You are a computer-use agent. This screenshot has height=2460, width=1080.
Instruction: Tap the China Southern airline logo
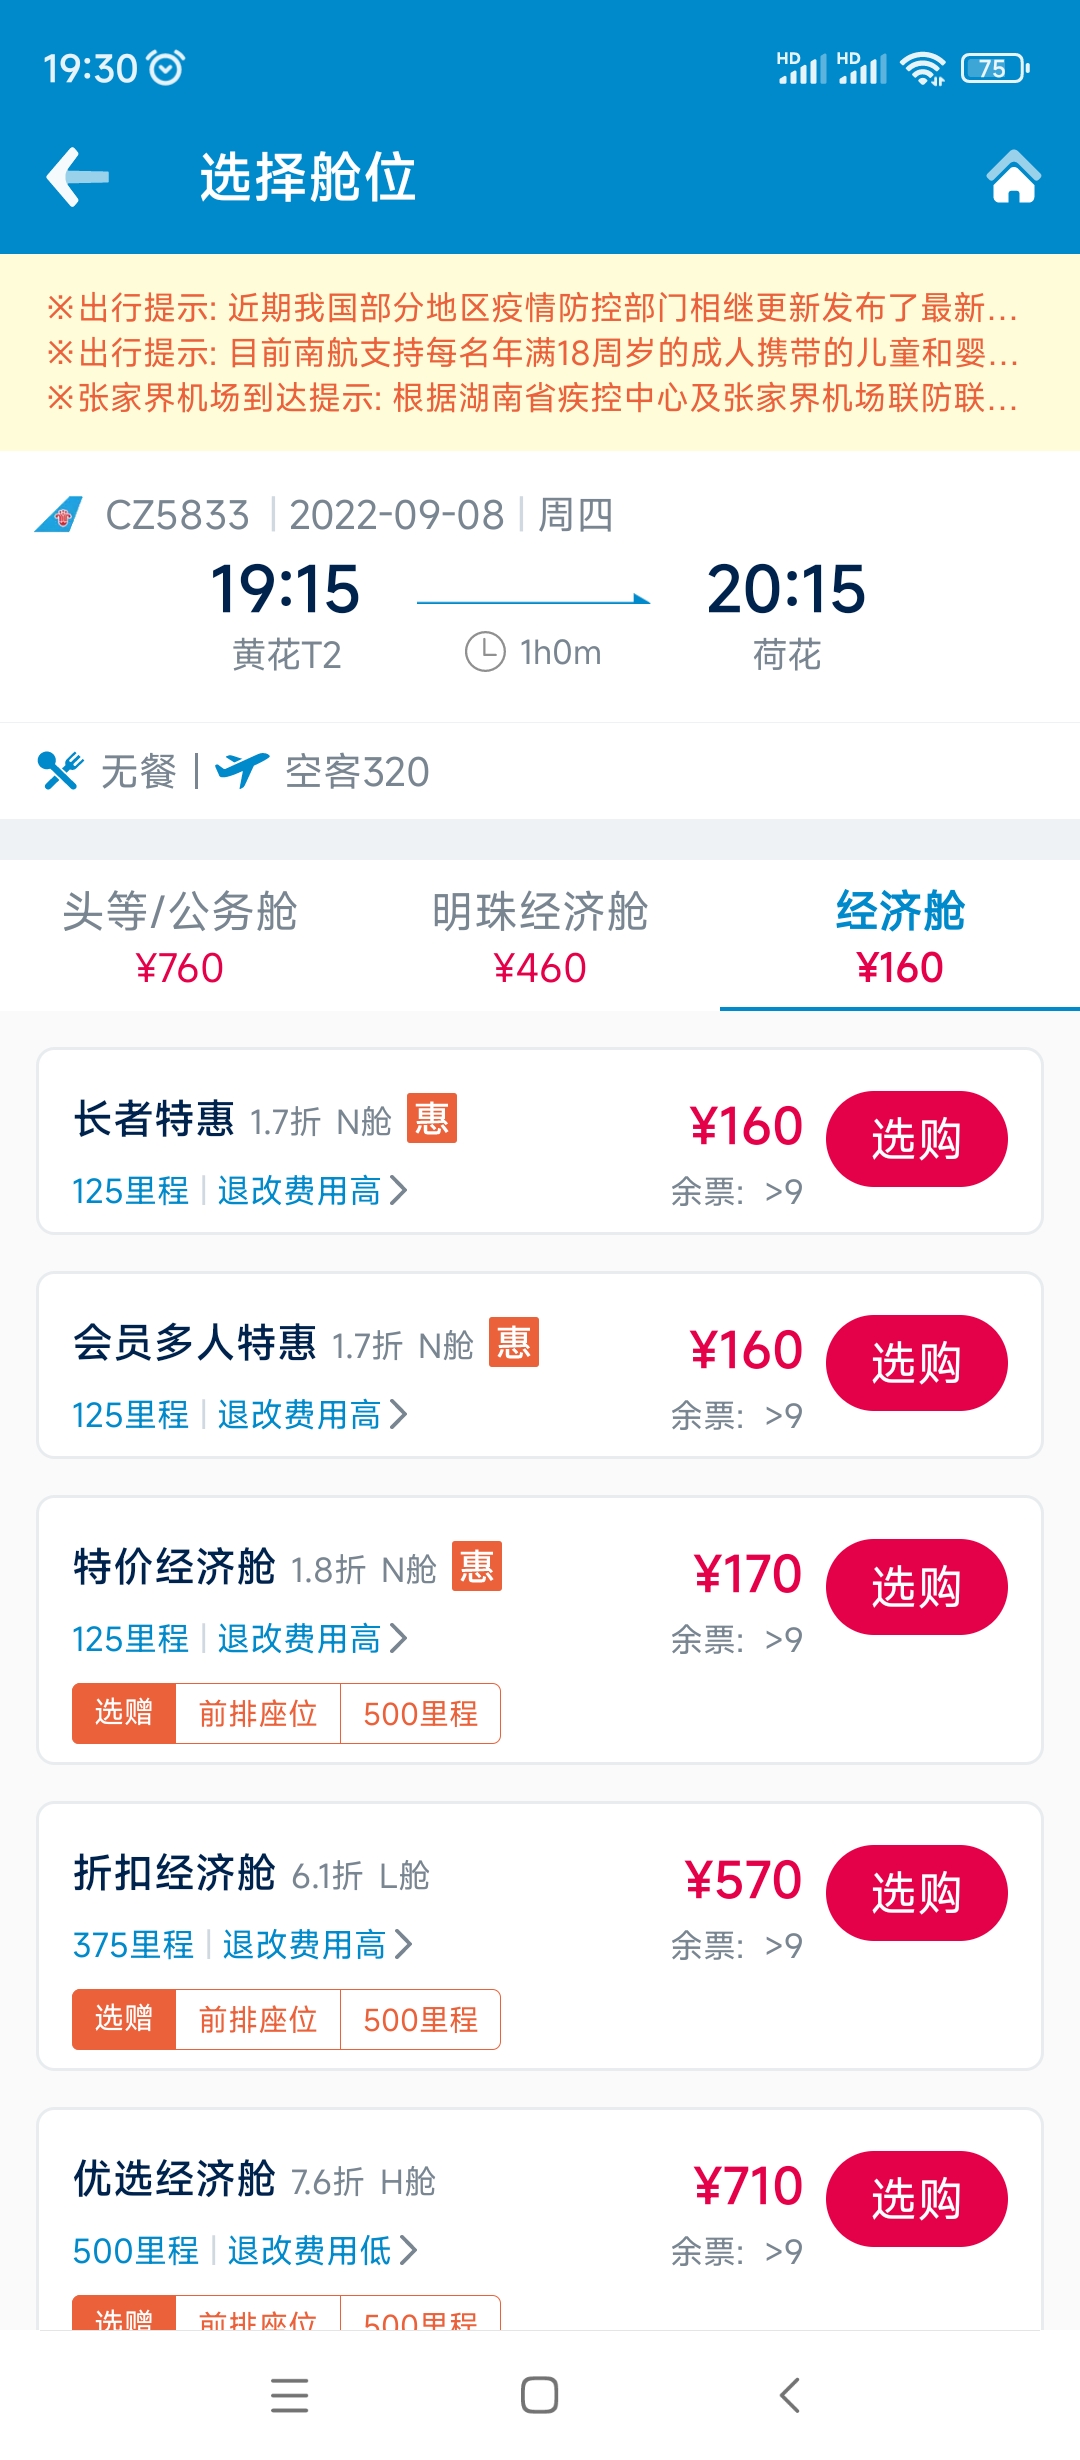coord(59,515)
